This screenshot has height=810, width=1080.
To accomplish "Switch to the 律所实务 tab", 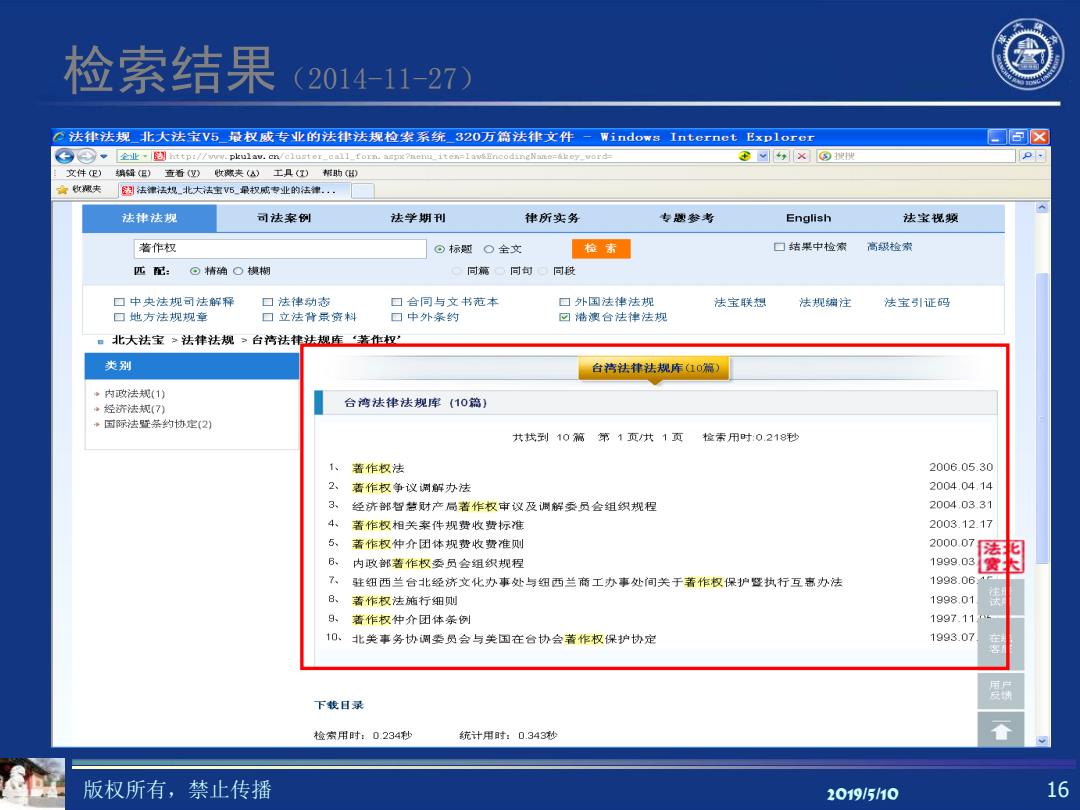I will pyautogui.click(x=552, y=218).
